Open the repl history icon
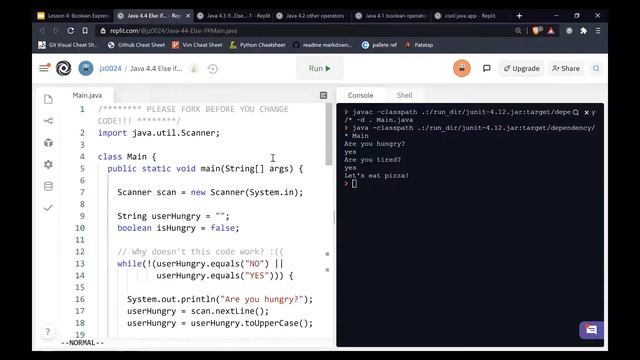Viewport: 640px width, 360px height. pos(213,69)
